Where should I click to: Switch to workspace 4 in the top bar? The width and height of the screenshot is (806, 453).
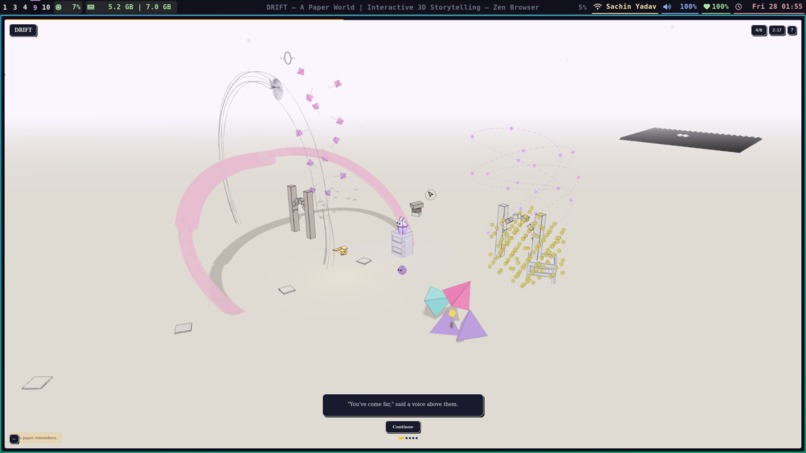(x=25, y=7)
